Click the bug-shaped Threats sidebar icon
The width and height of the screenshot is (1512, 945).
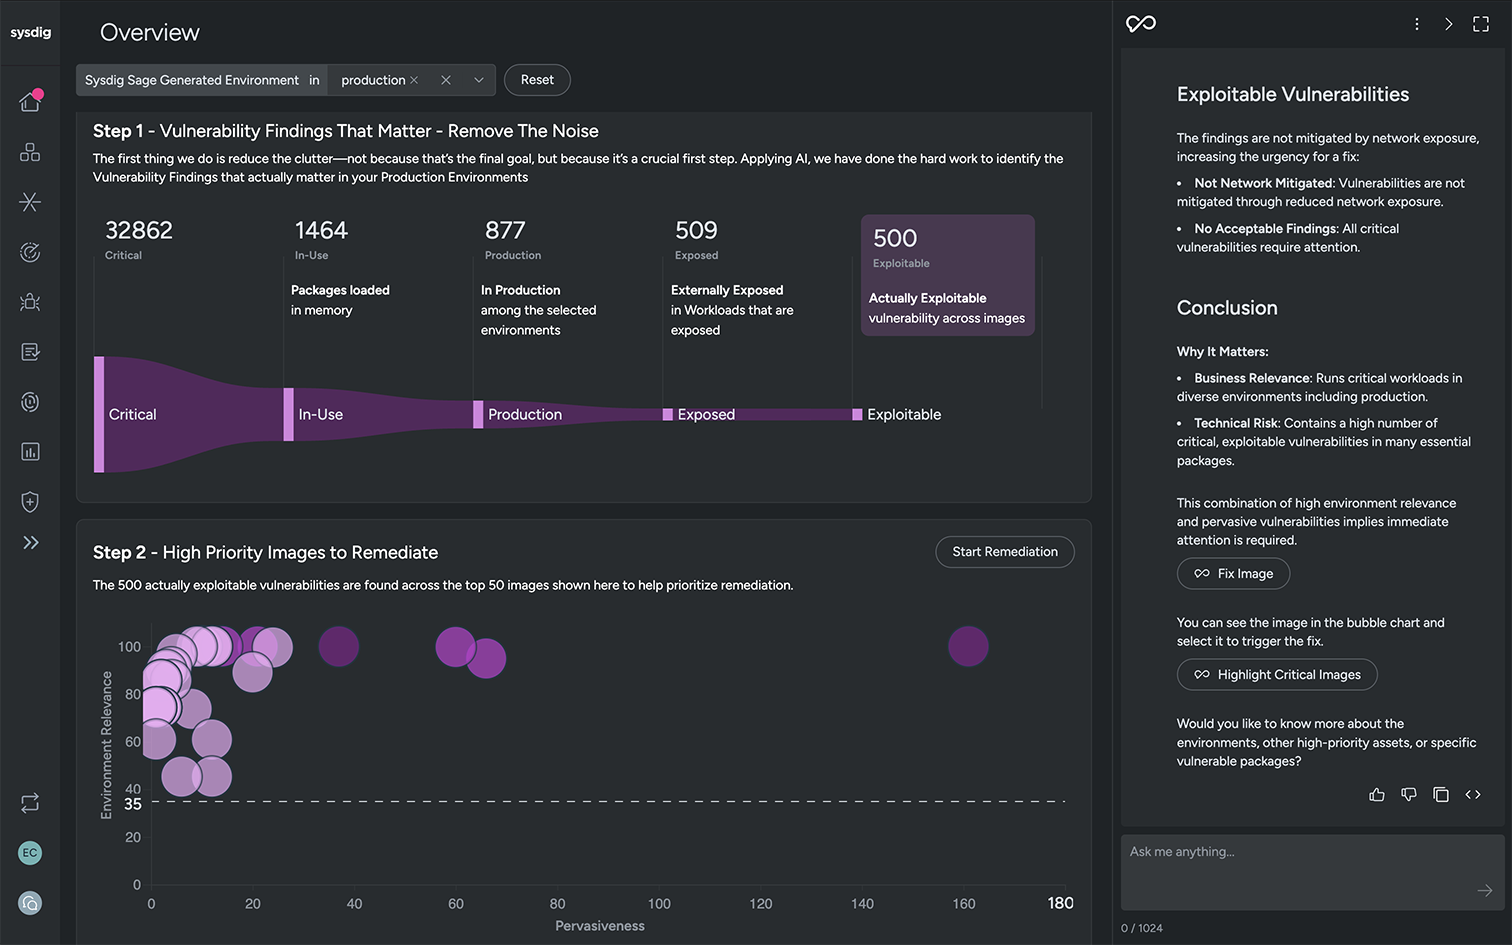tap(30, 302)
